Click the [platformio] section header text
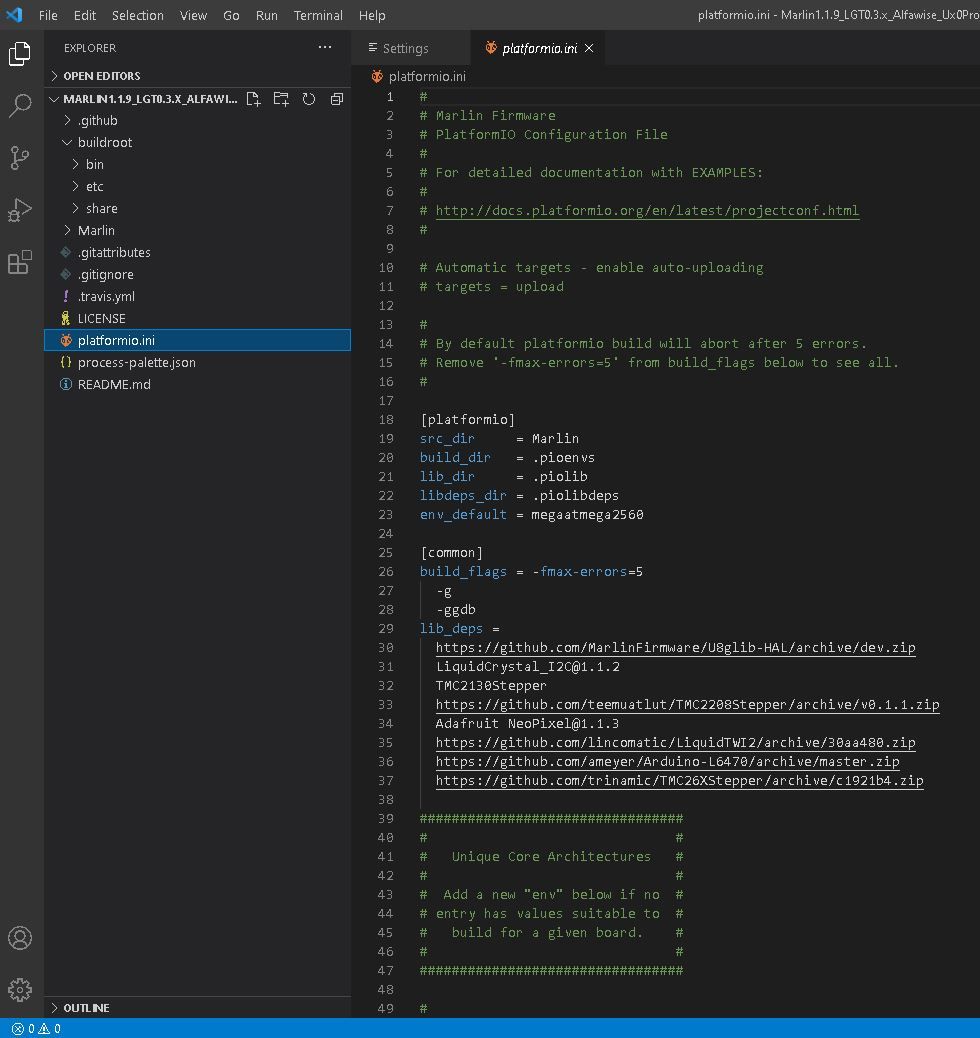 467,420
